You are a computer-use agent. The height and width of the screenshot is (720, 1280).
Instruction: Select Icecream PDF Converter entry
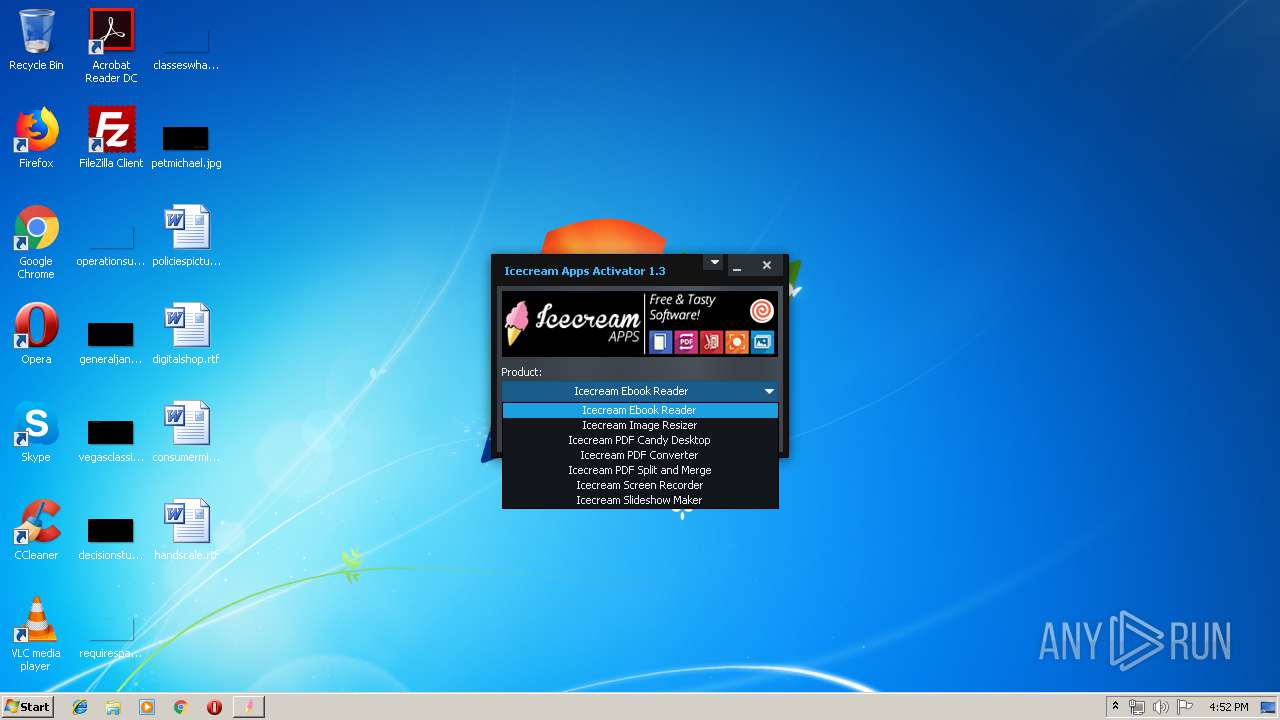pos(639,455)
